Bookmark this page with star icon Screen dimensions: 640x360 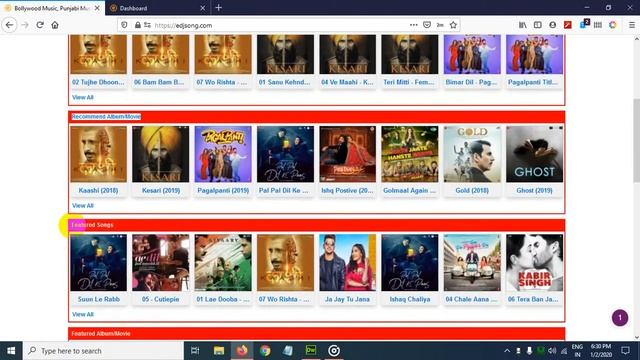point(453,25)
